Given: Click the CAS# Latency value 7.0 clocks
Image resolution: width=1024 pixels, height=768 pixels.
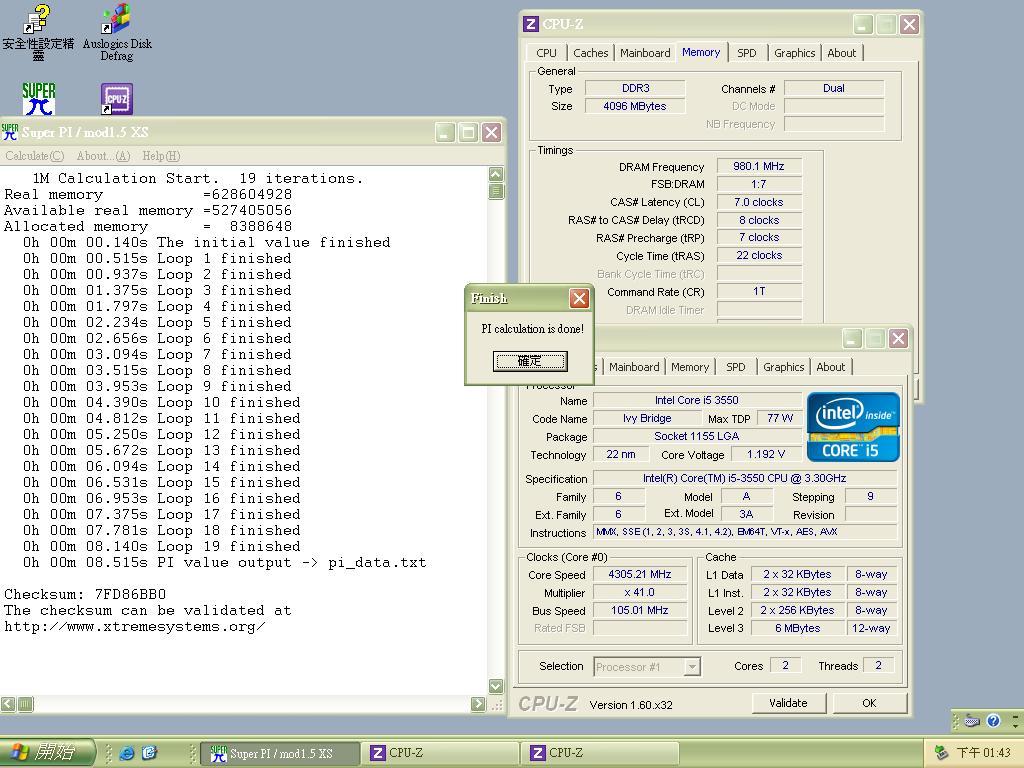Looking at the screenshot, I should tap(759, 202).
